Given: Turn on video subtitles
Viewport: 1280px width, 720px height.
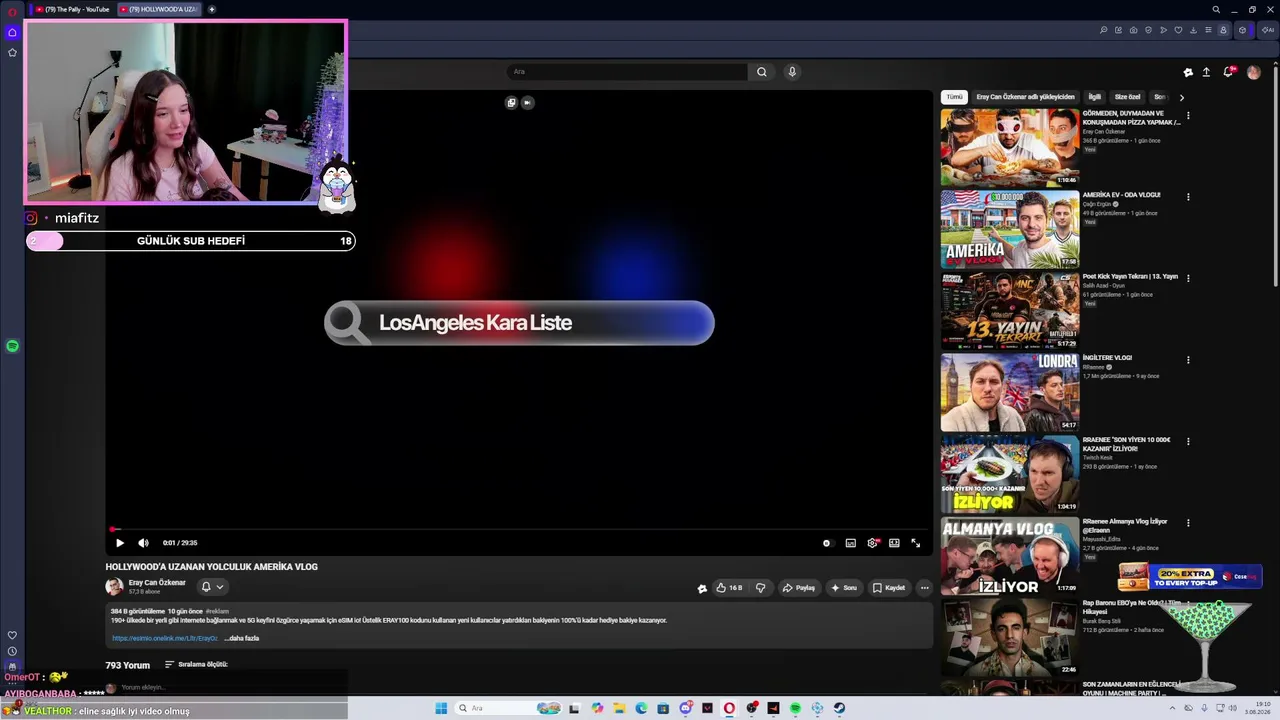Looking at the screenshot, I should [x=850, y=543].
